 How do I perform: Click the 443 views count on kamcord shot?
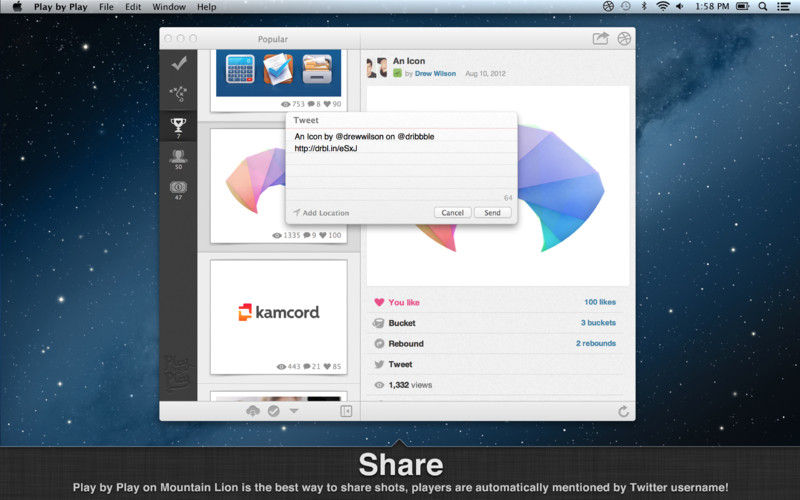(288, 366)
